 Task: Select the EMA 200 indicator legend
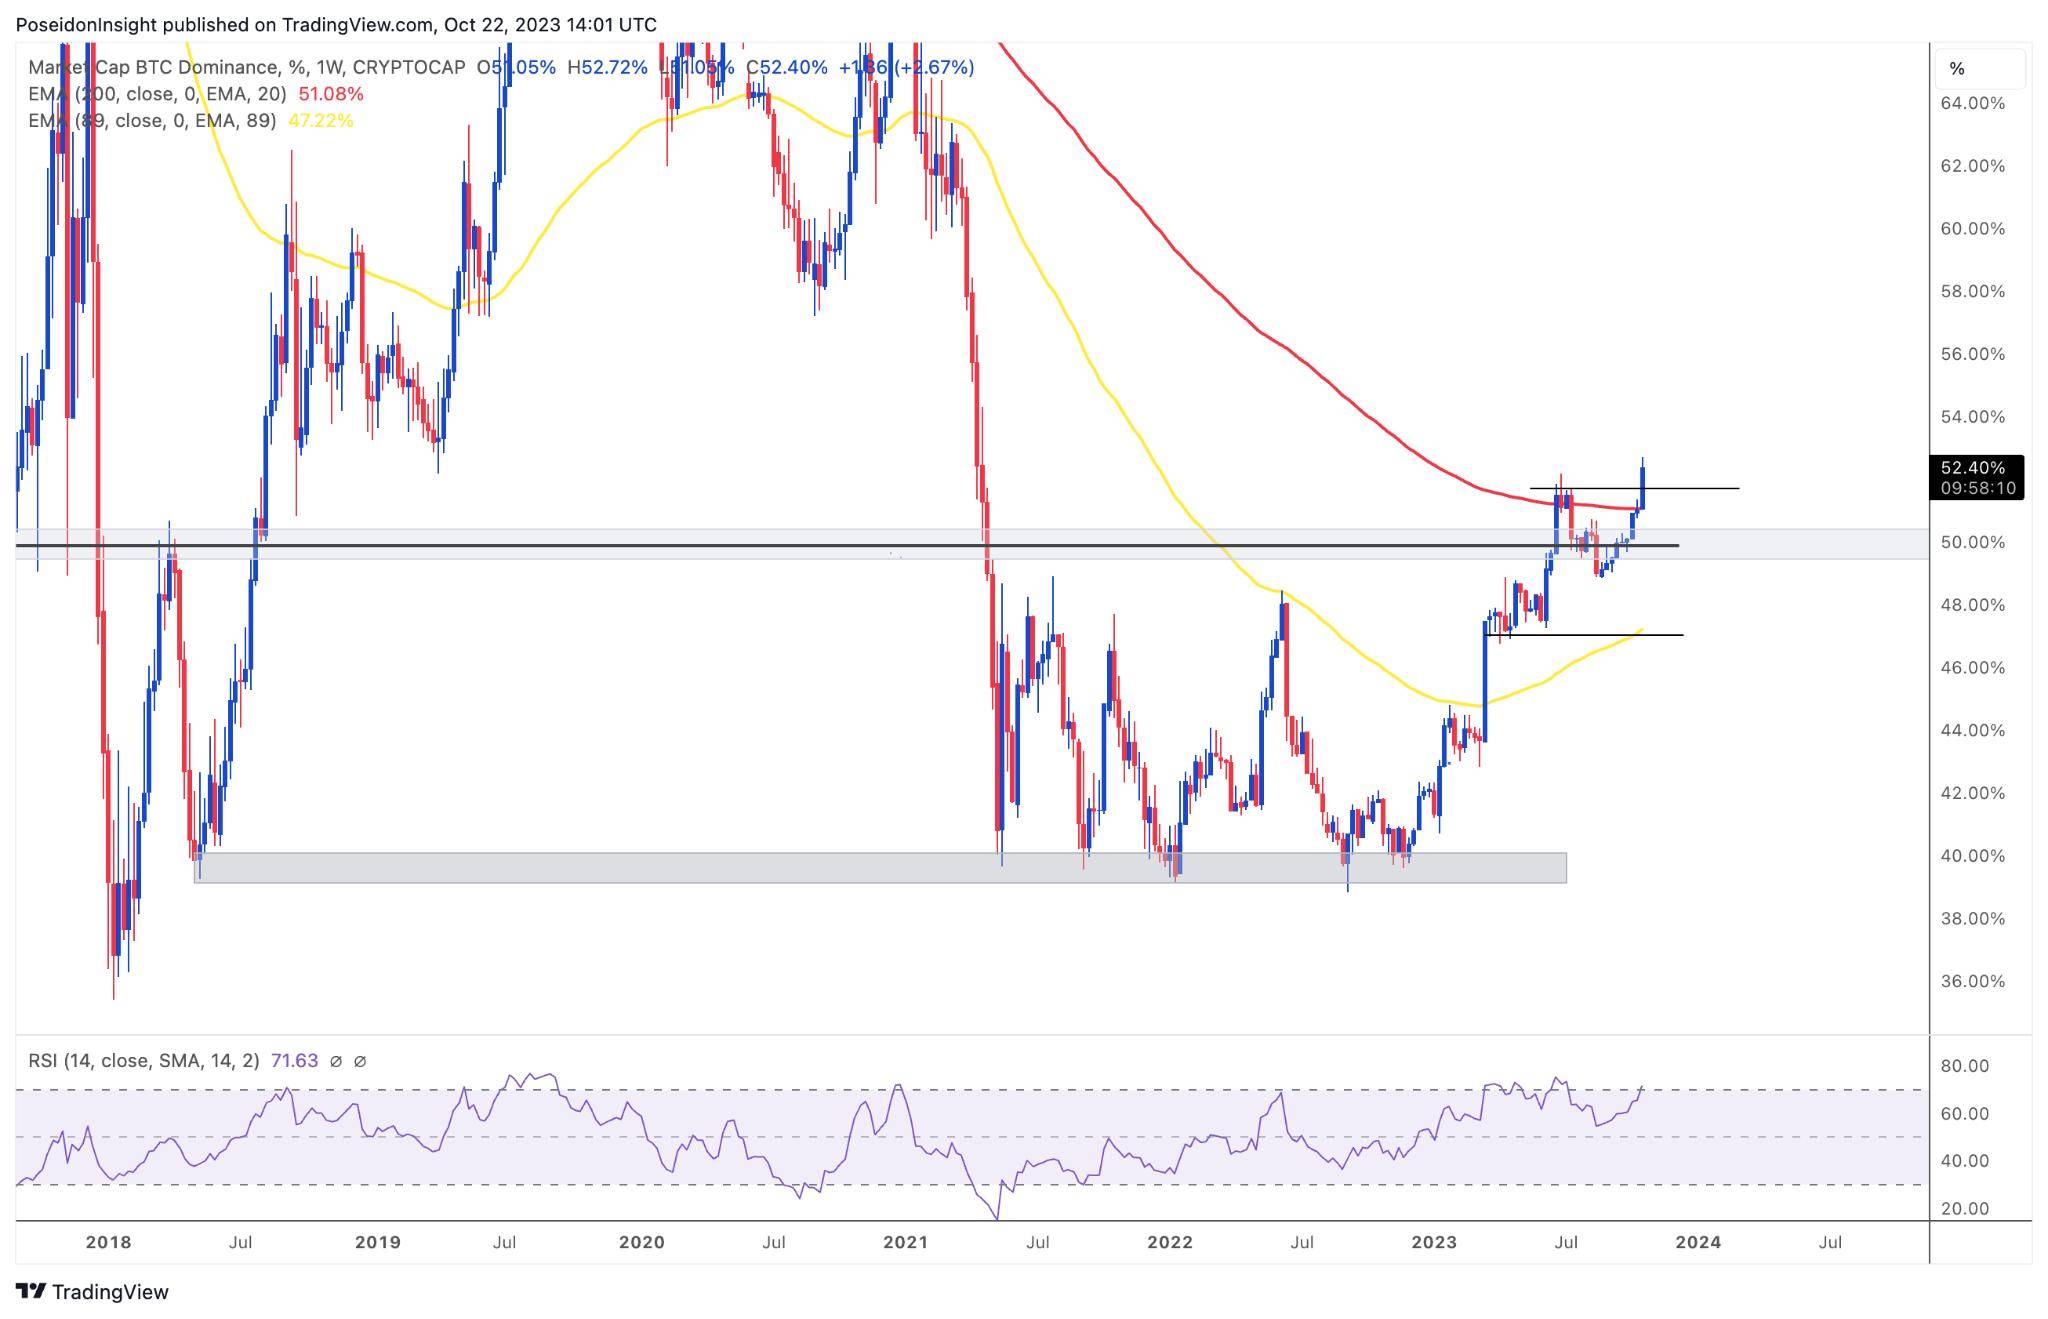157,94
